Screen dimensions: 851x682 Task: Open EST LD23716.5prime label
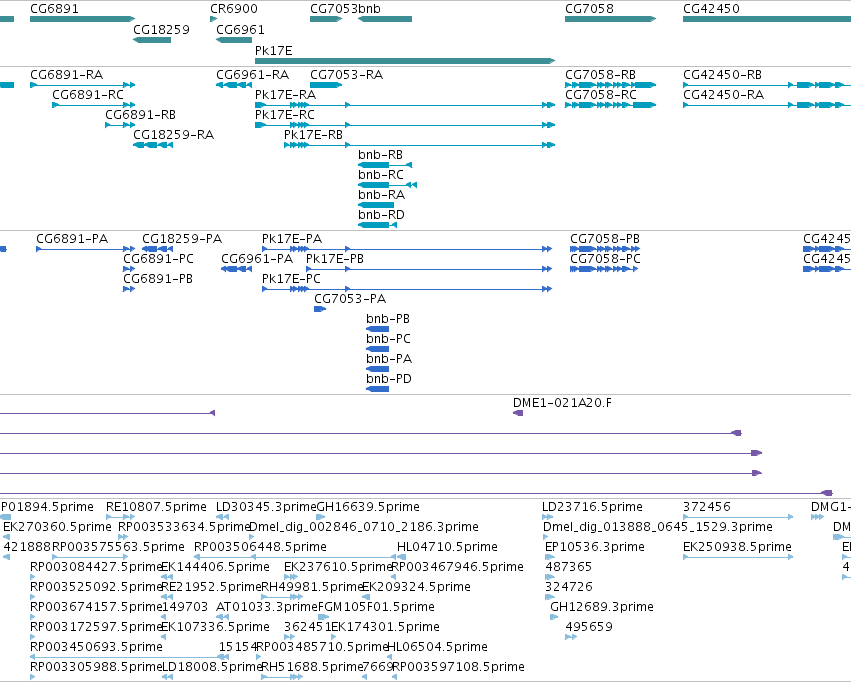pos(593,507)
